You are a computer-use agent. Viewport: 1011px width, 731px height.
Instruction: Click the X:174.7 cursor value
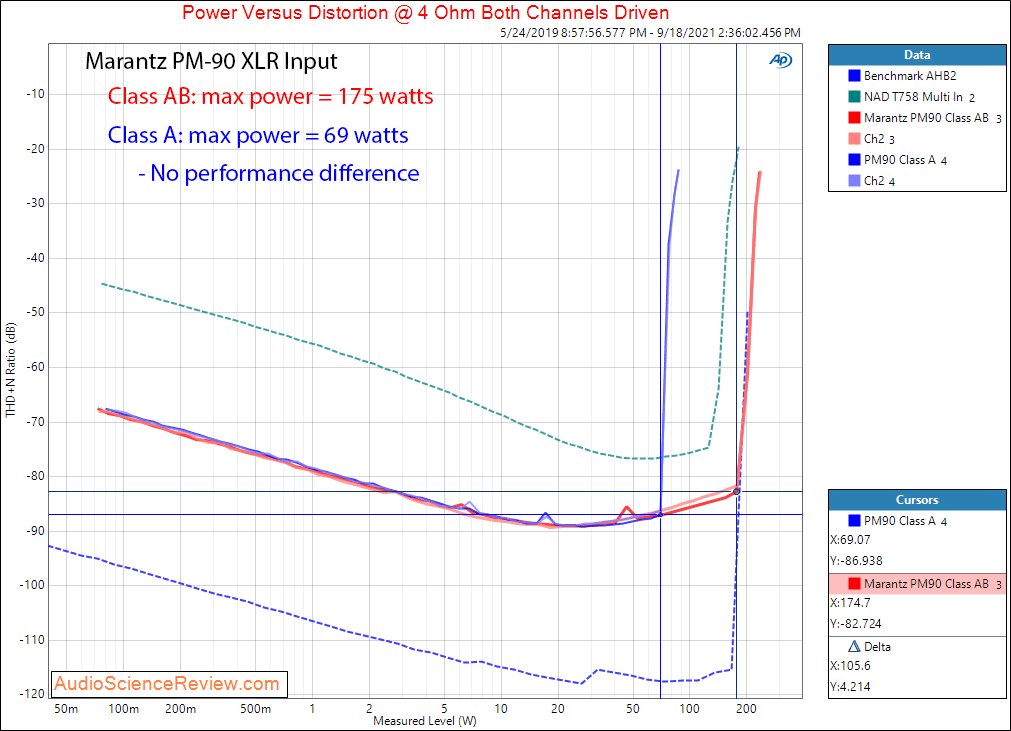[850, 603]
